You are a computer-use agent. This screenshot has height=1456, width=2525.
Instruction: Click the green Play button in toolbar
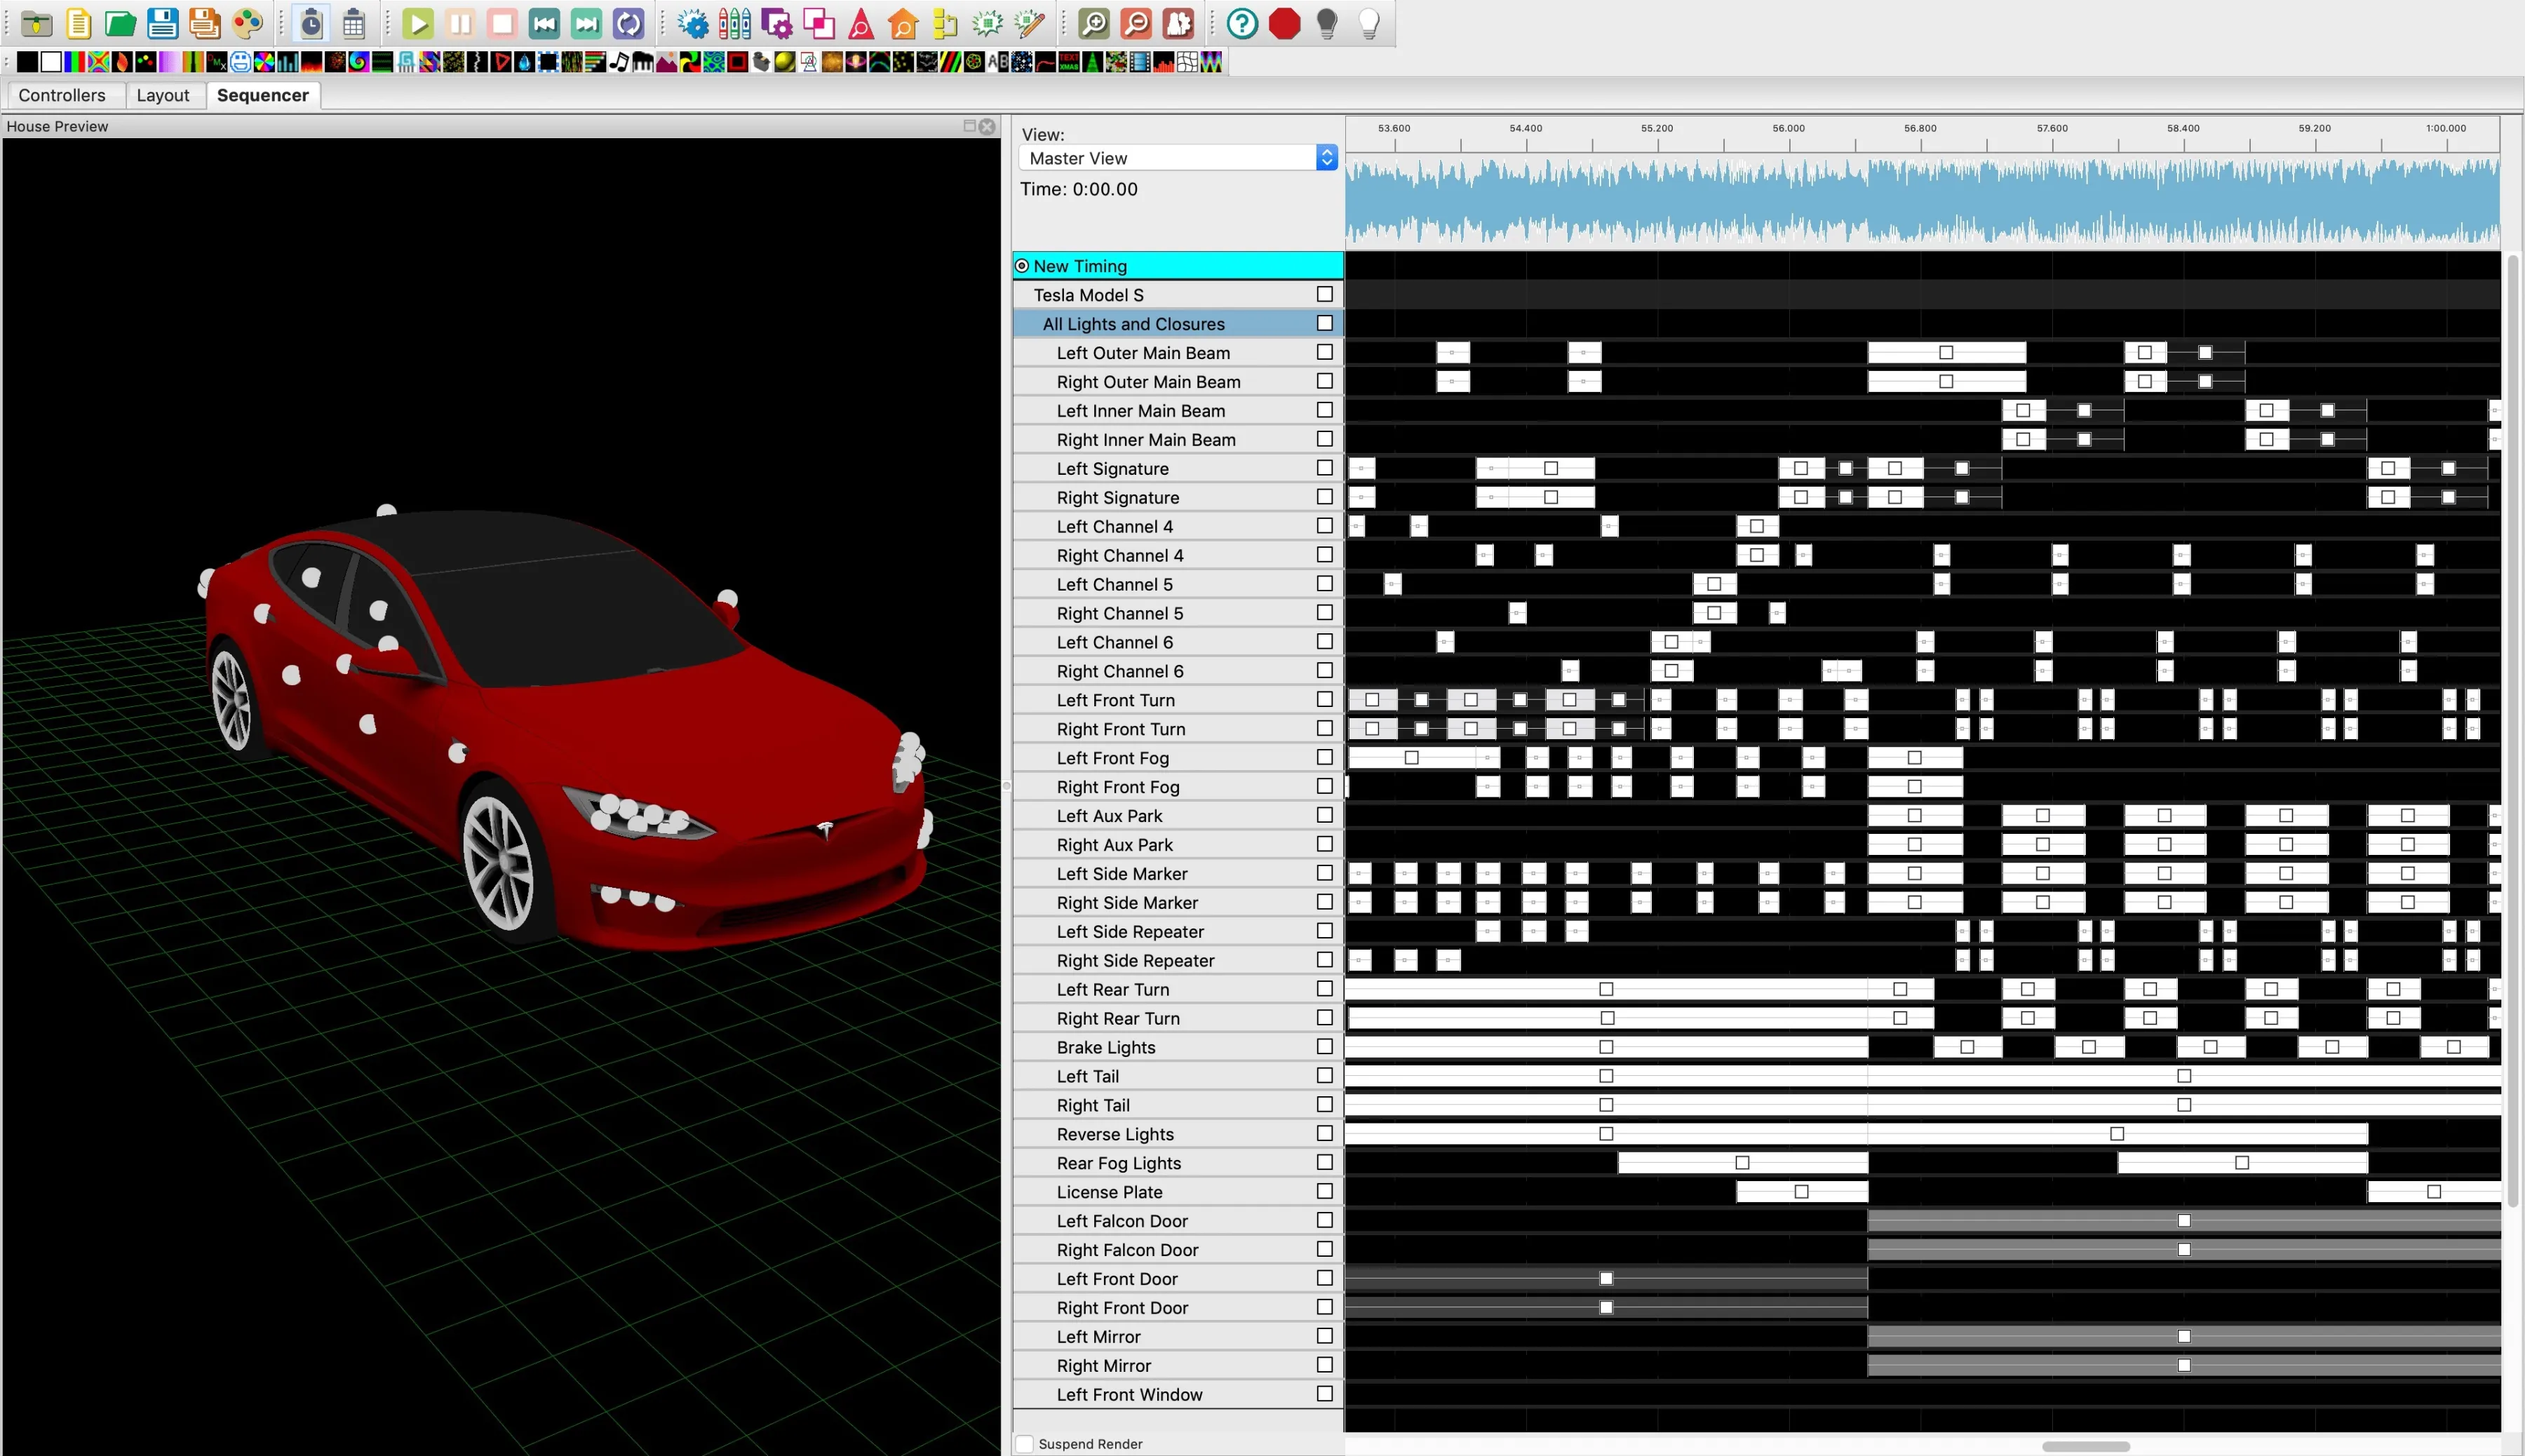[x=418, y=23]
